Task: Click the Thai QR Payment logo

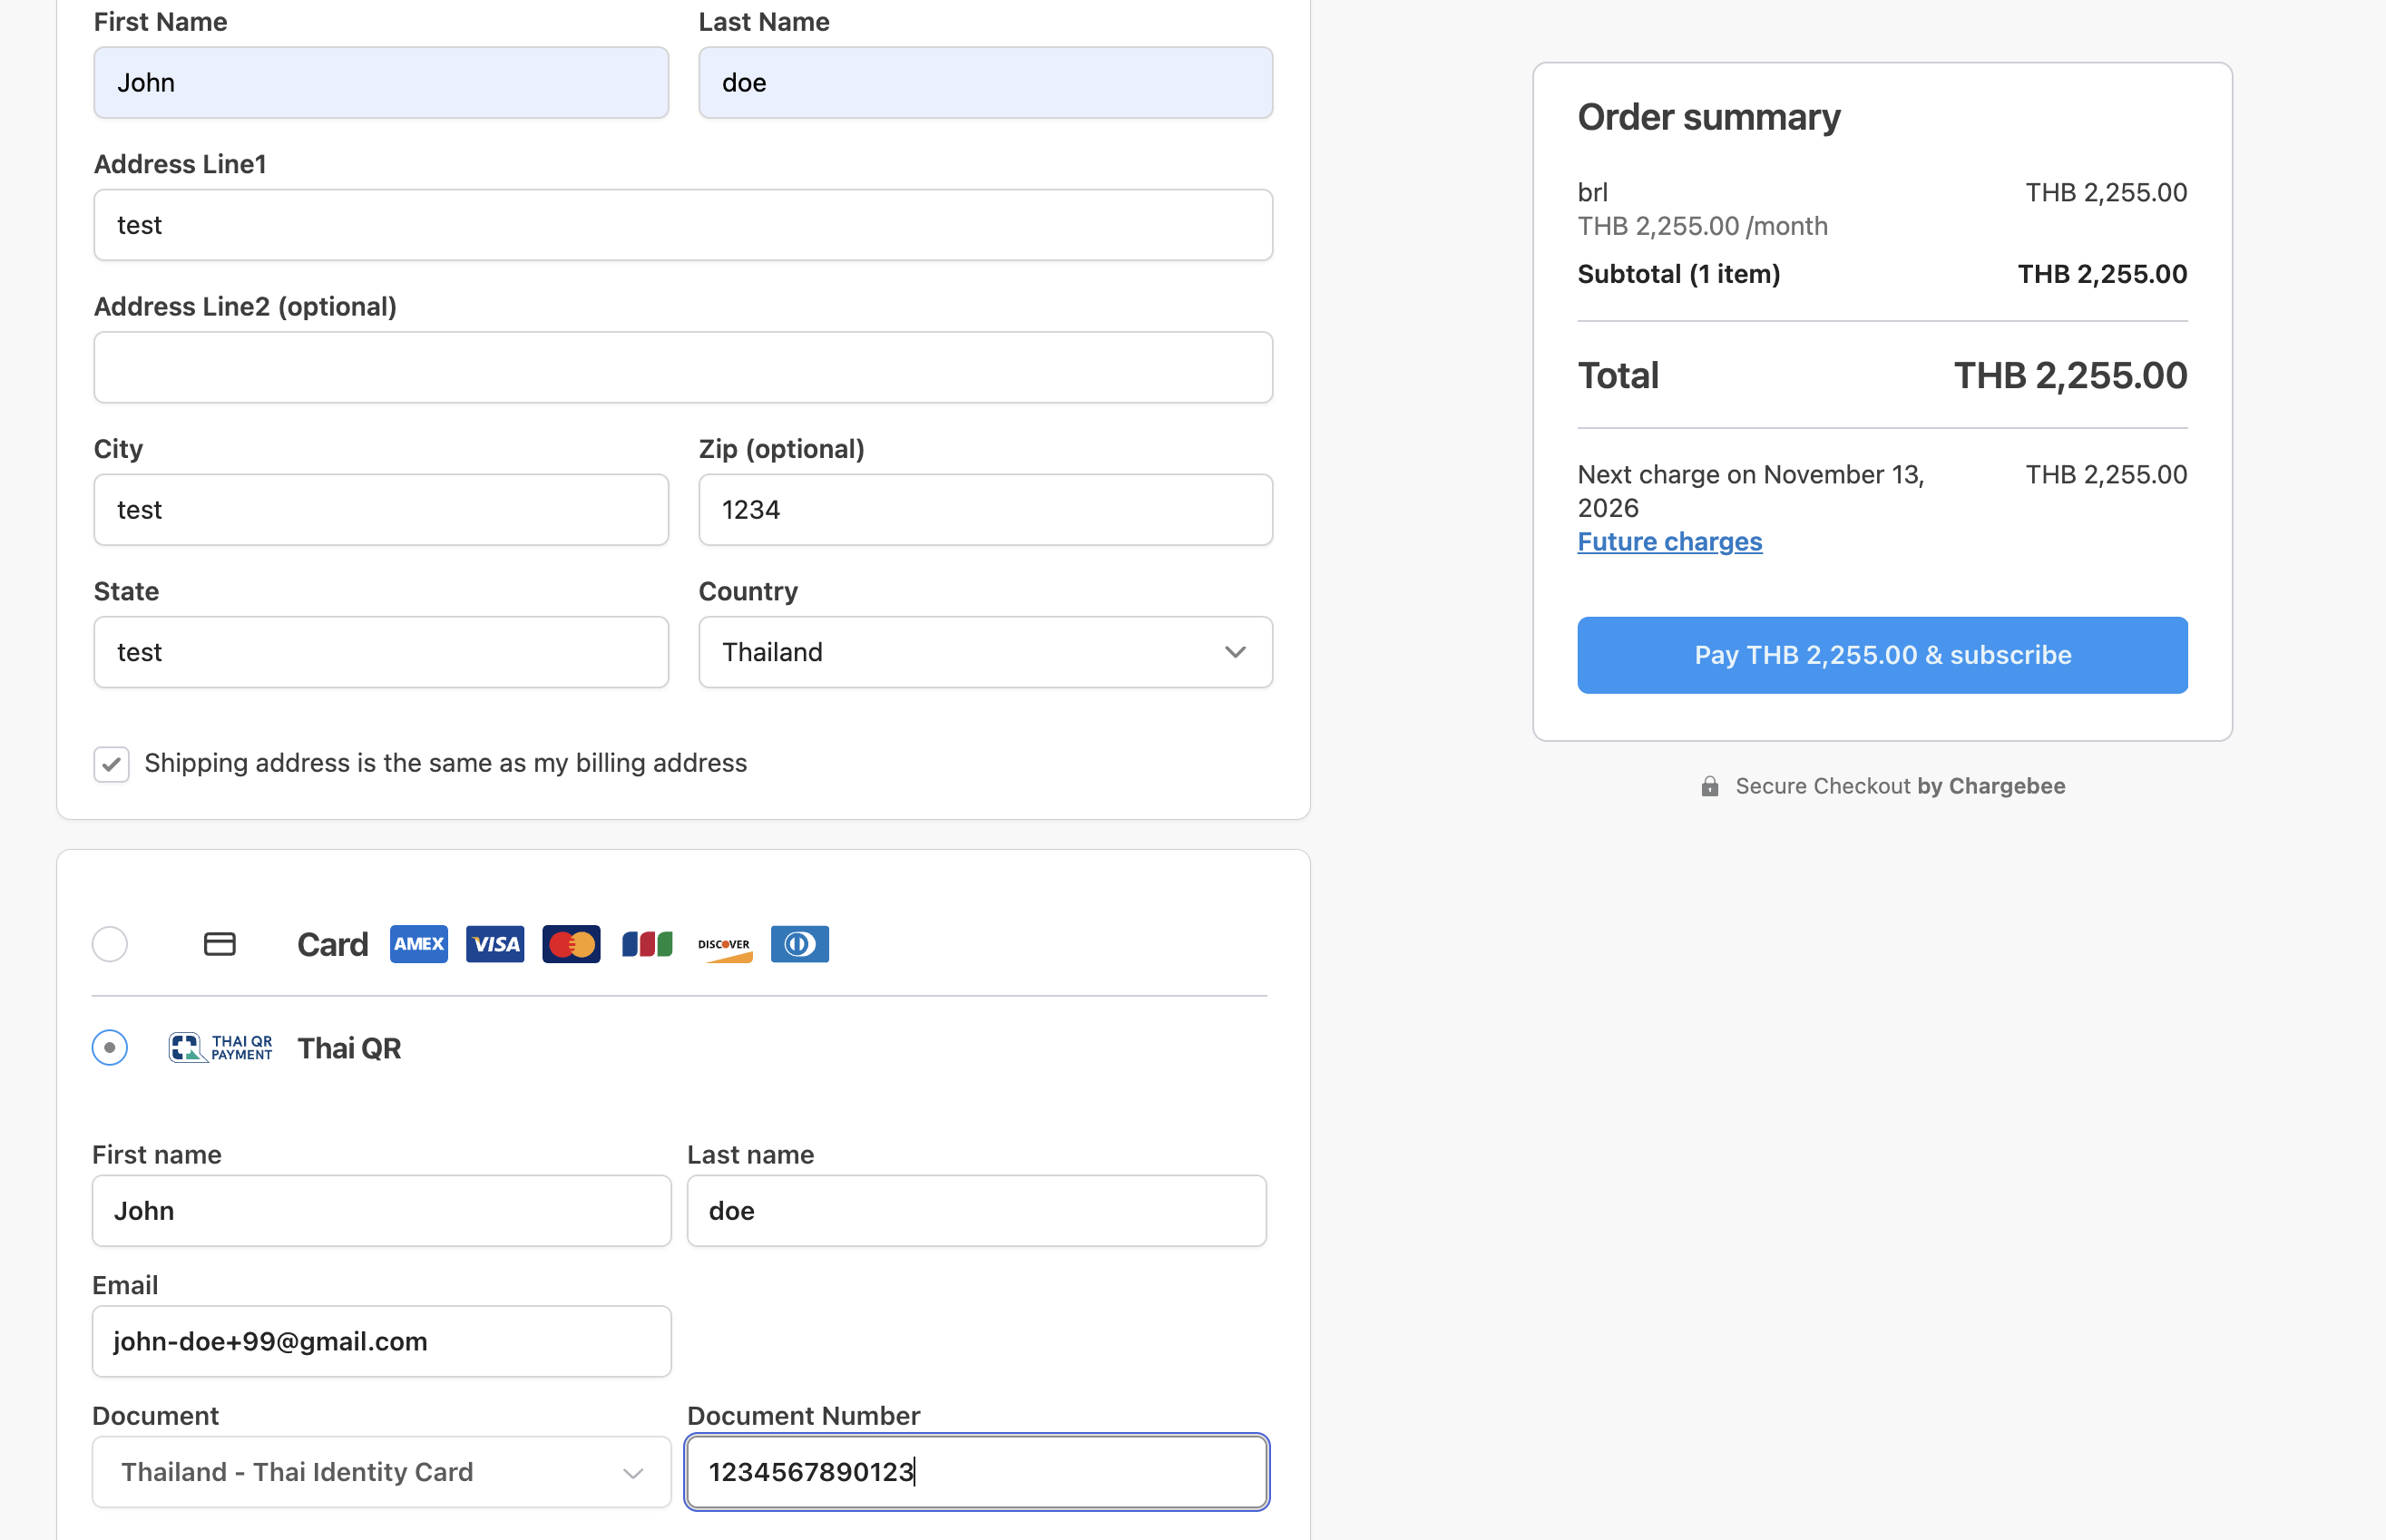Action: coord(220,1047)
